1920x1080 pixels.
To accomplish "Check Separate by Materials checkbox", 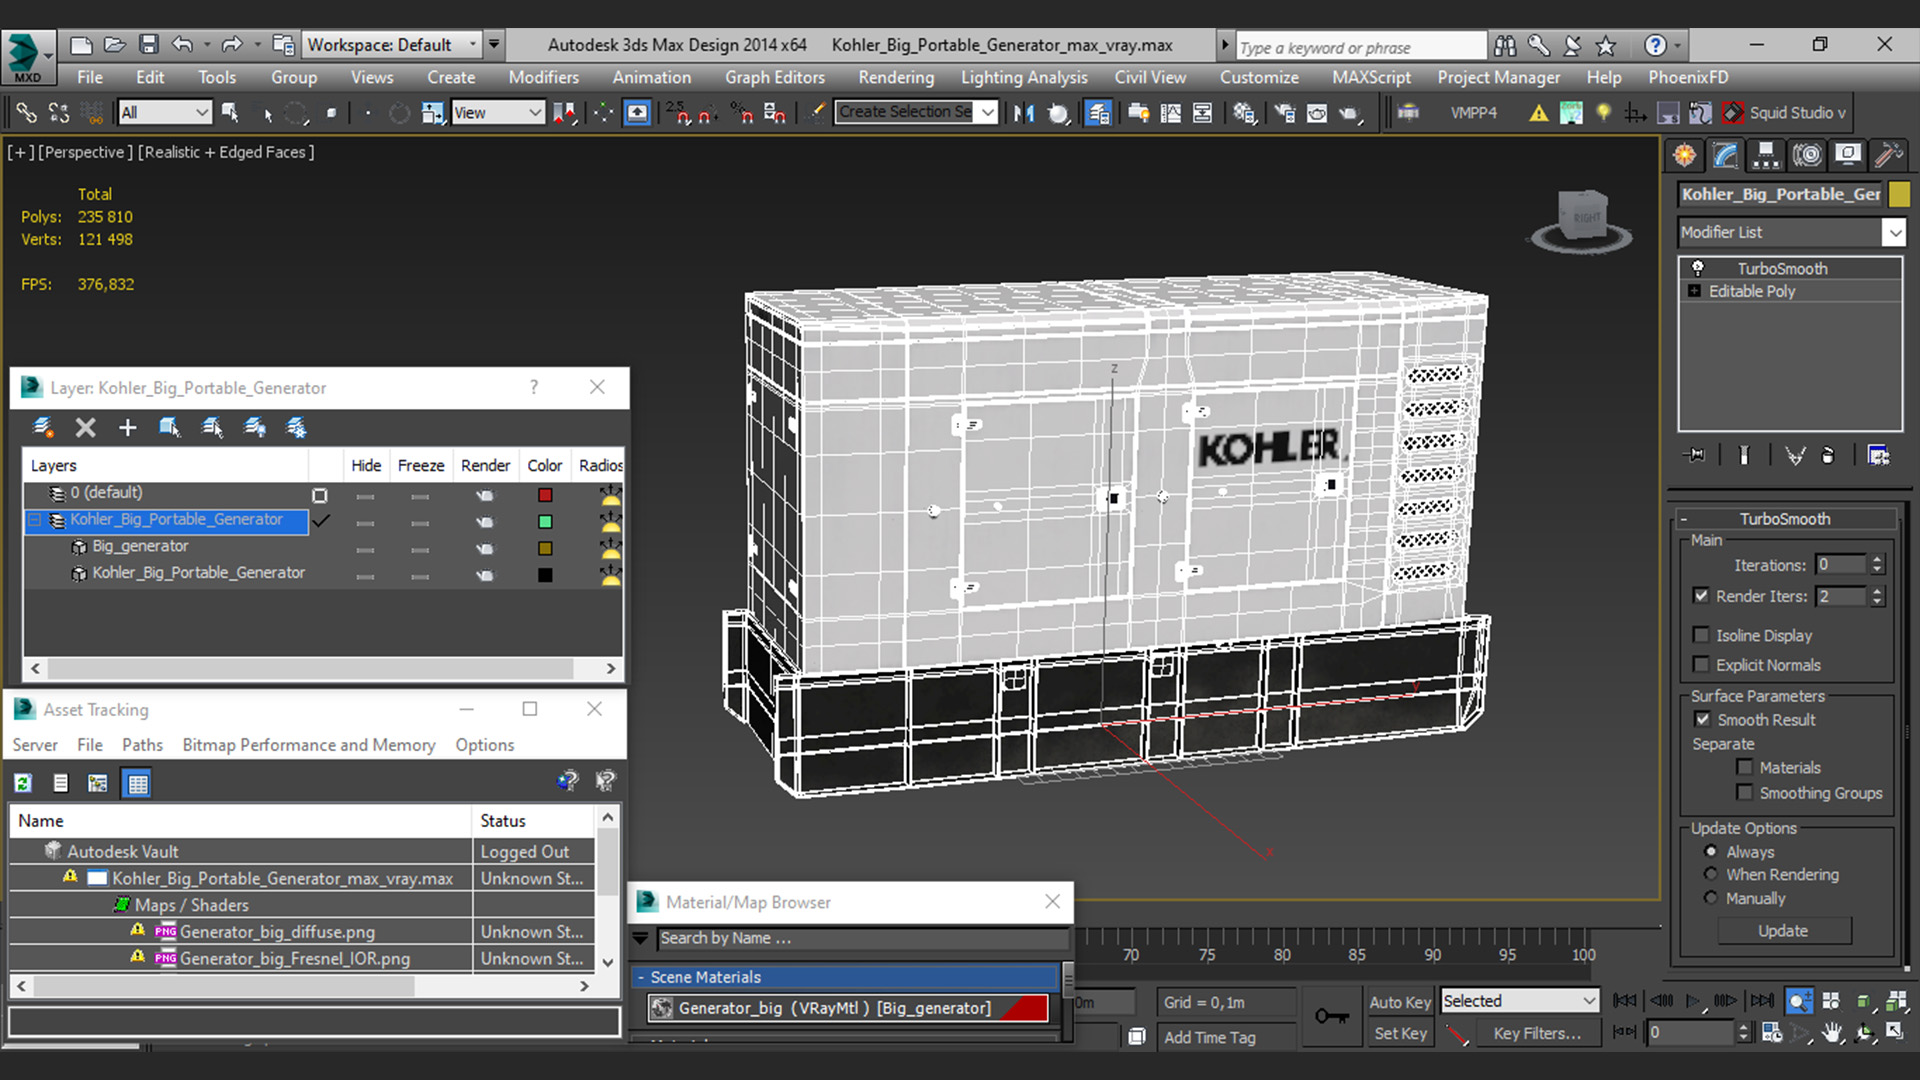I will pos(1745,767).
